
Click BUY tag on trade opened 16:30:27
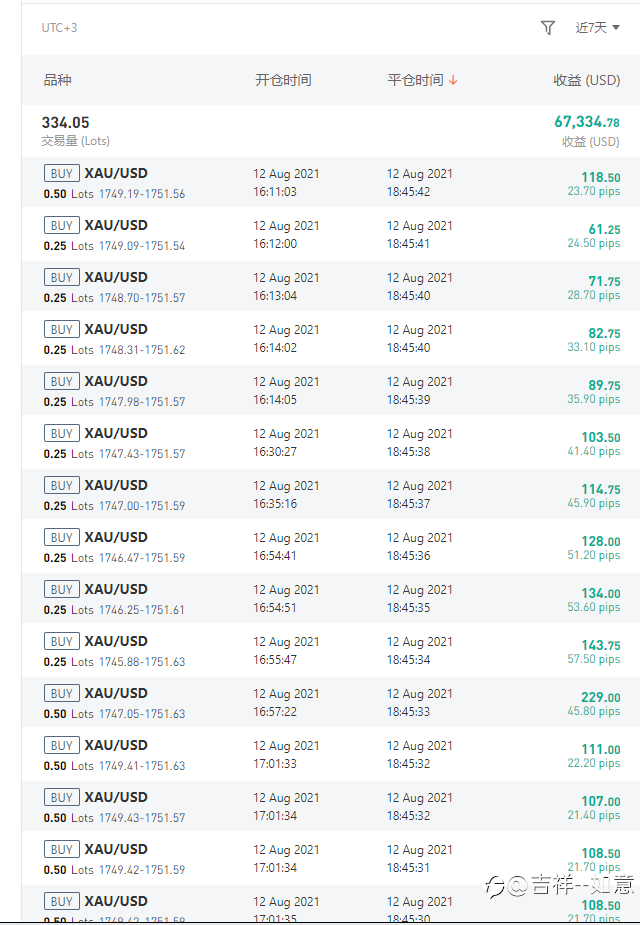[61, 434]
